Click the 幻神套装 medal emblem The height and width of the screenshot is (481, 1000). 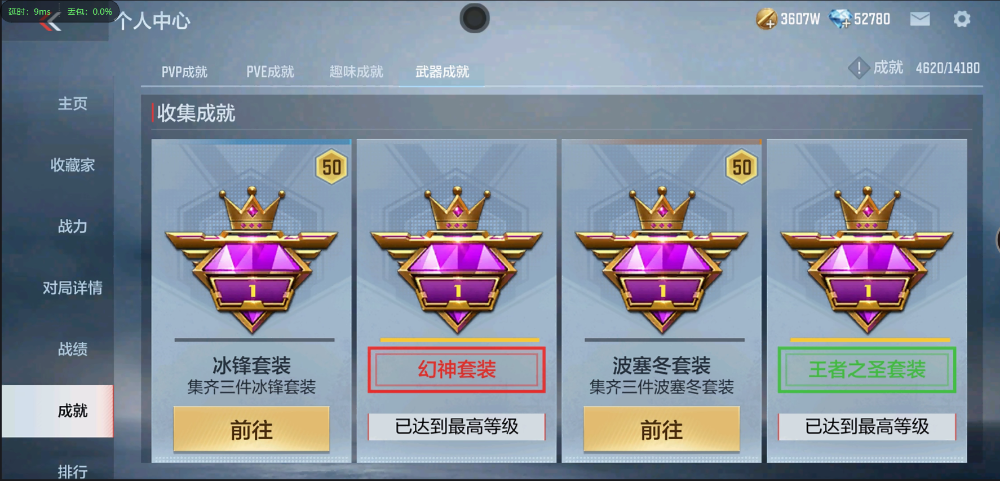click(x=457, y=260)
